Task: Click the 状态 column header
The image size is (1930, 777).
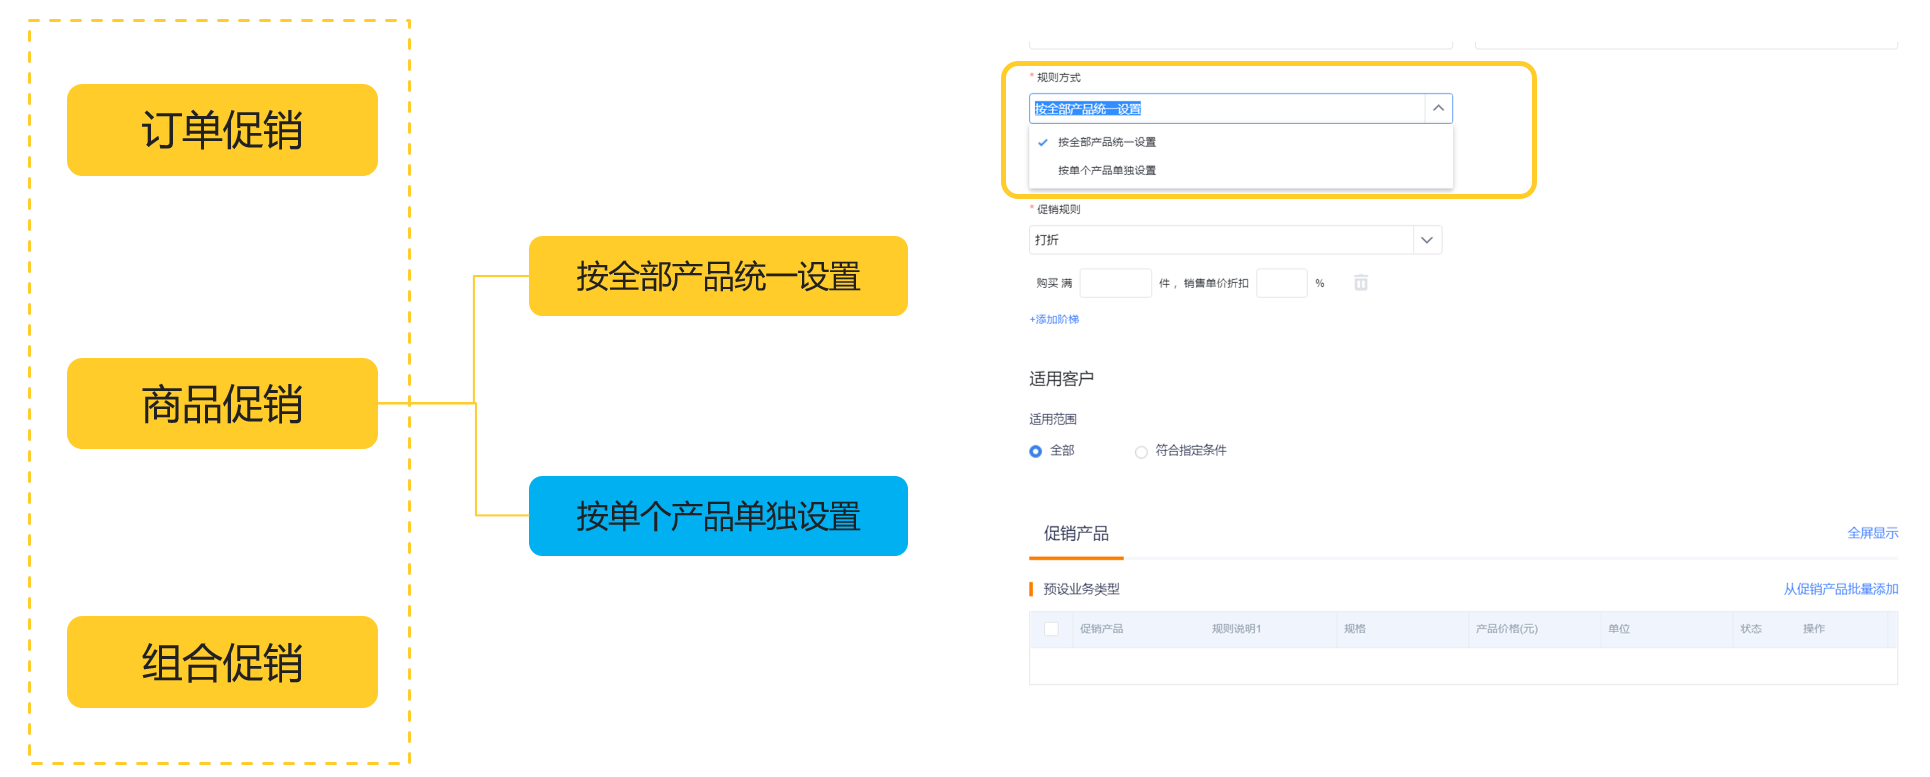Action: (x=1750, y=629)
